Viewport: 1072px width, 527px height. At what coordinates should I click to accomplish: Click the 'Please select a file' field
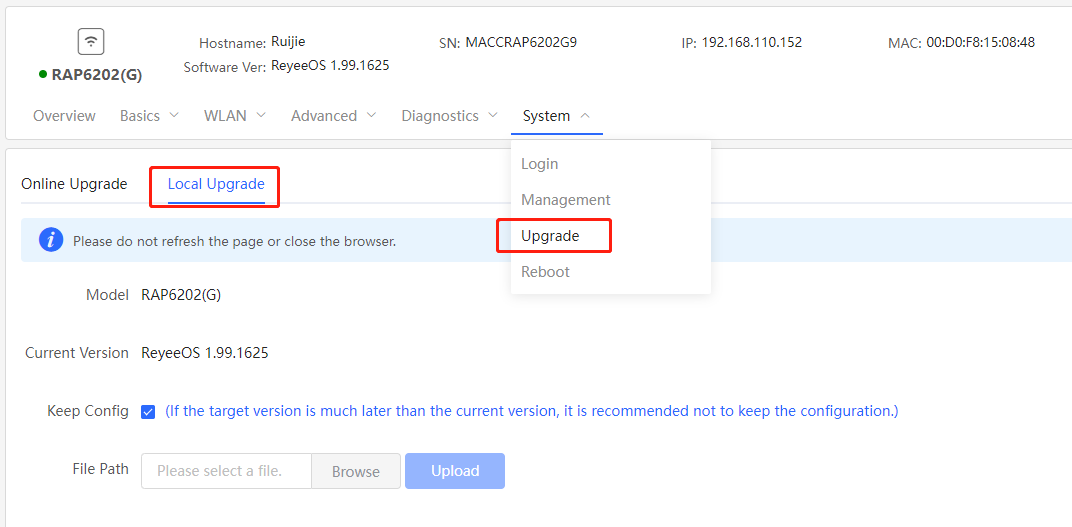tap(226, 471)
